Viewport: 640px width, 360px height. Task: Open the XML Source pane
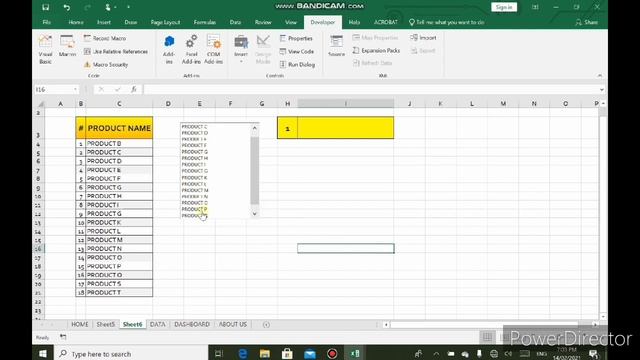coord(336,46)
